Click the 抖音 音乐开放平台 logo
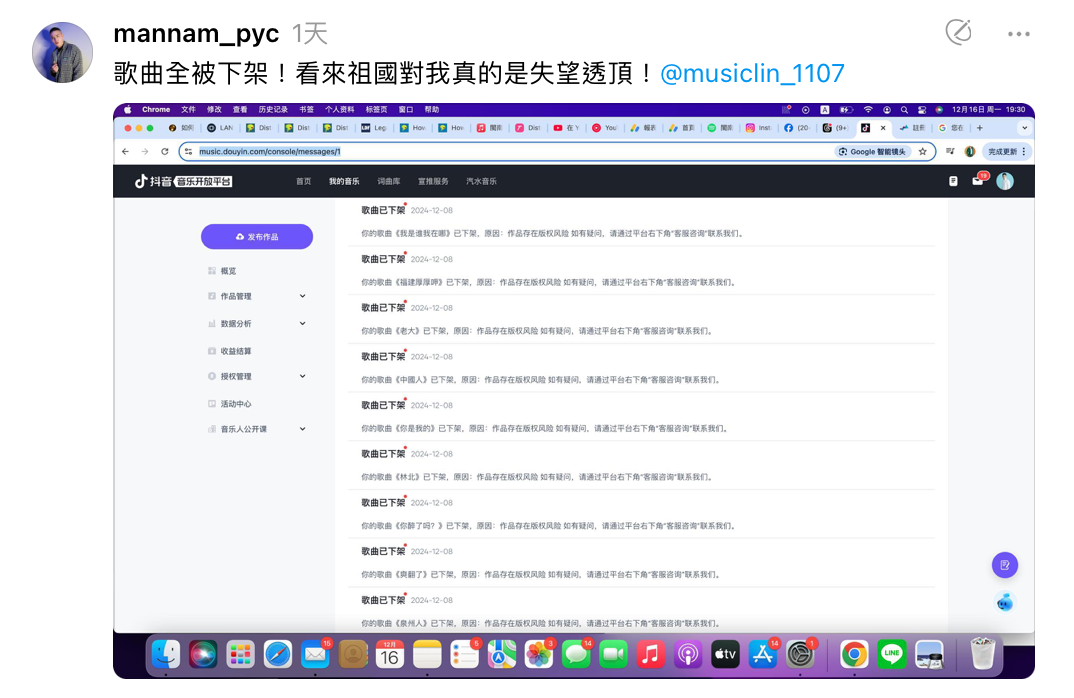Image resolution: width=1074 pixels, height=698 pixels. tap(183, 182)
